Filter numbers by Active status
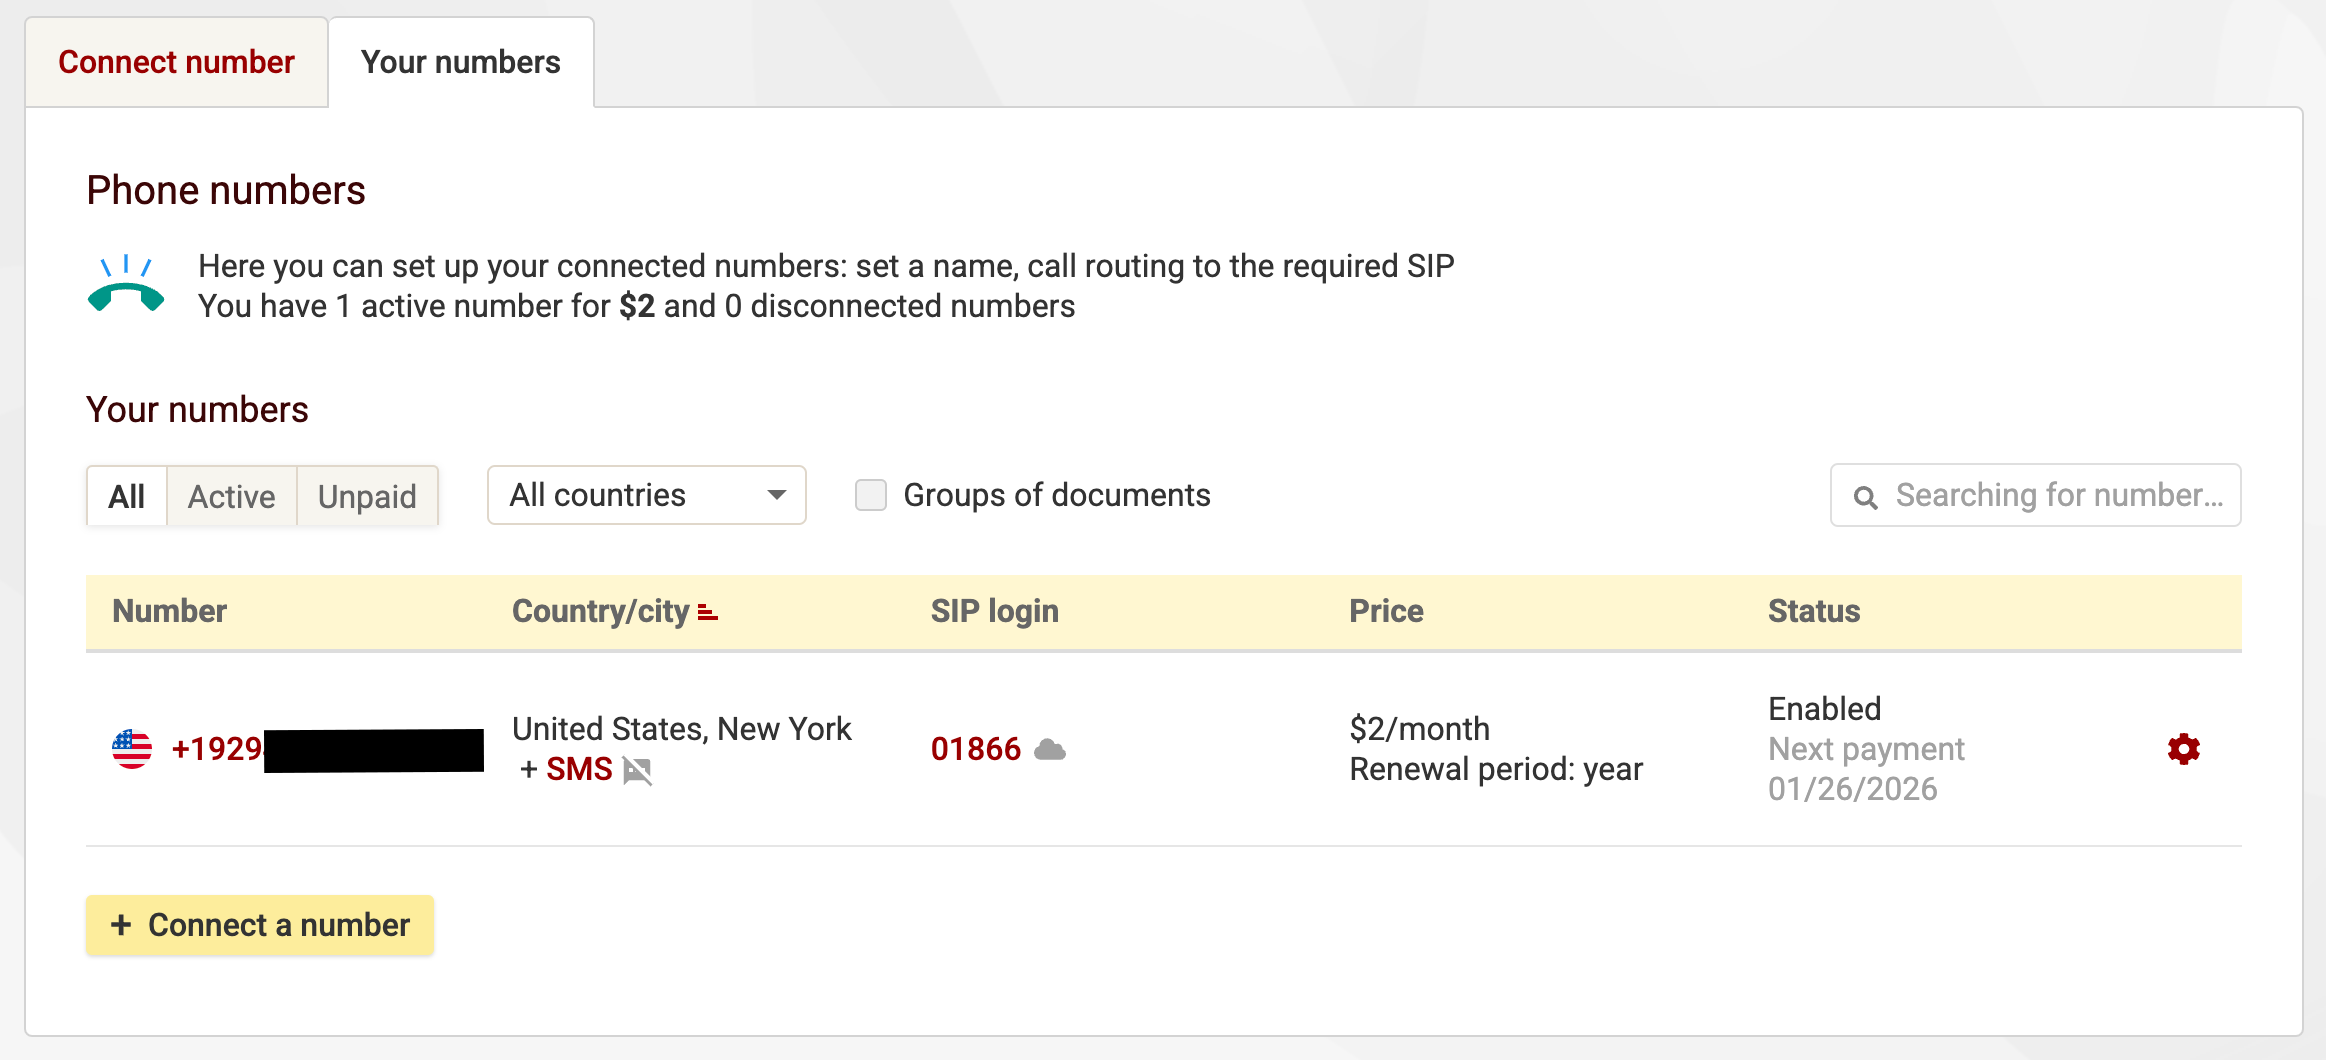The width and height of the screenshot is (2326, 1060). click(x=231, y=496)
